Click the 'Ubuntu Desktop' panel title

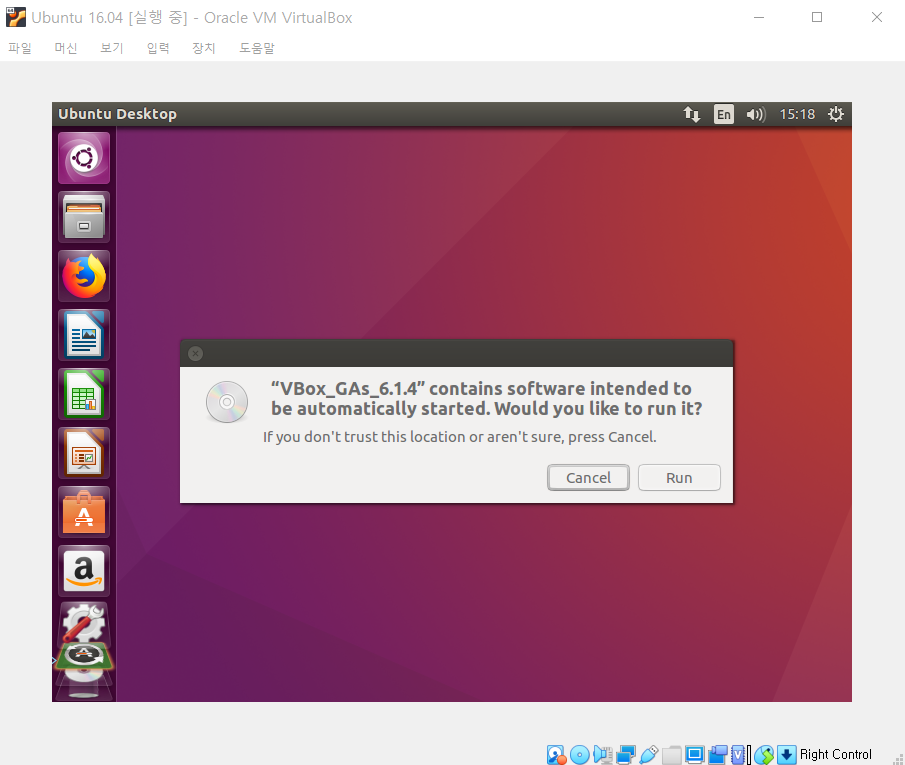pyautogui.click(x=117, y=114)
